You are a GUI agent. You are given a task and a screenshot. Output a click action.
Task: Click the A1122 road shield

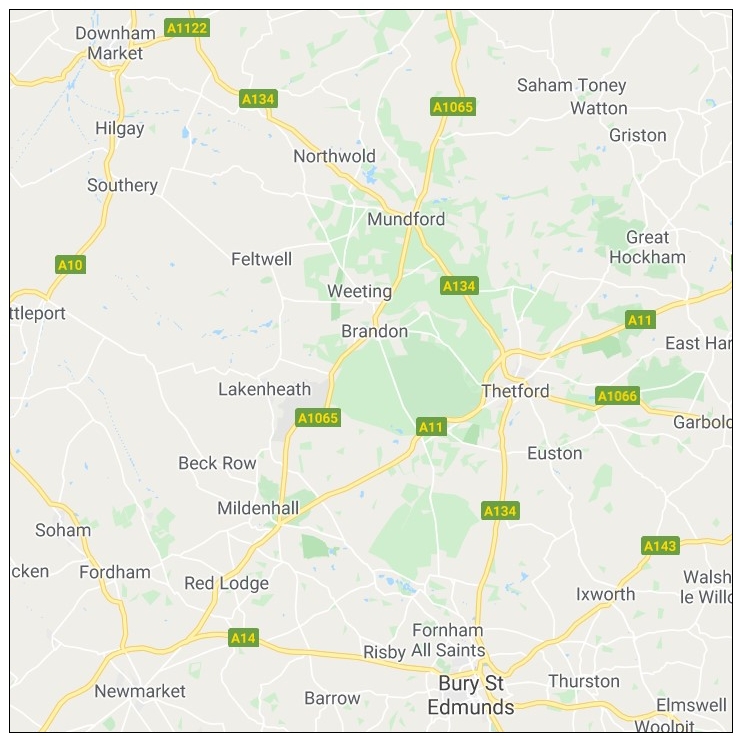coord(187,28)
